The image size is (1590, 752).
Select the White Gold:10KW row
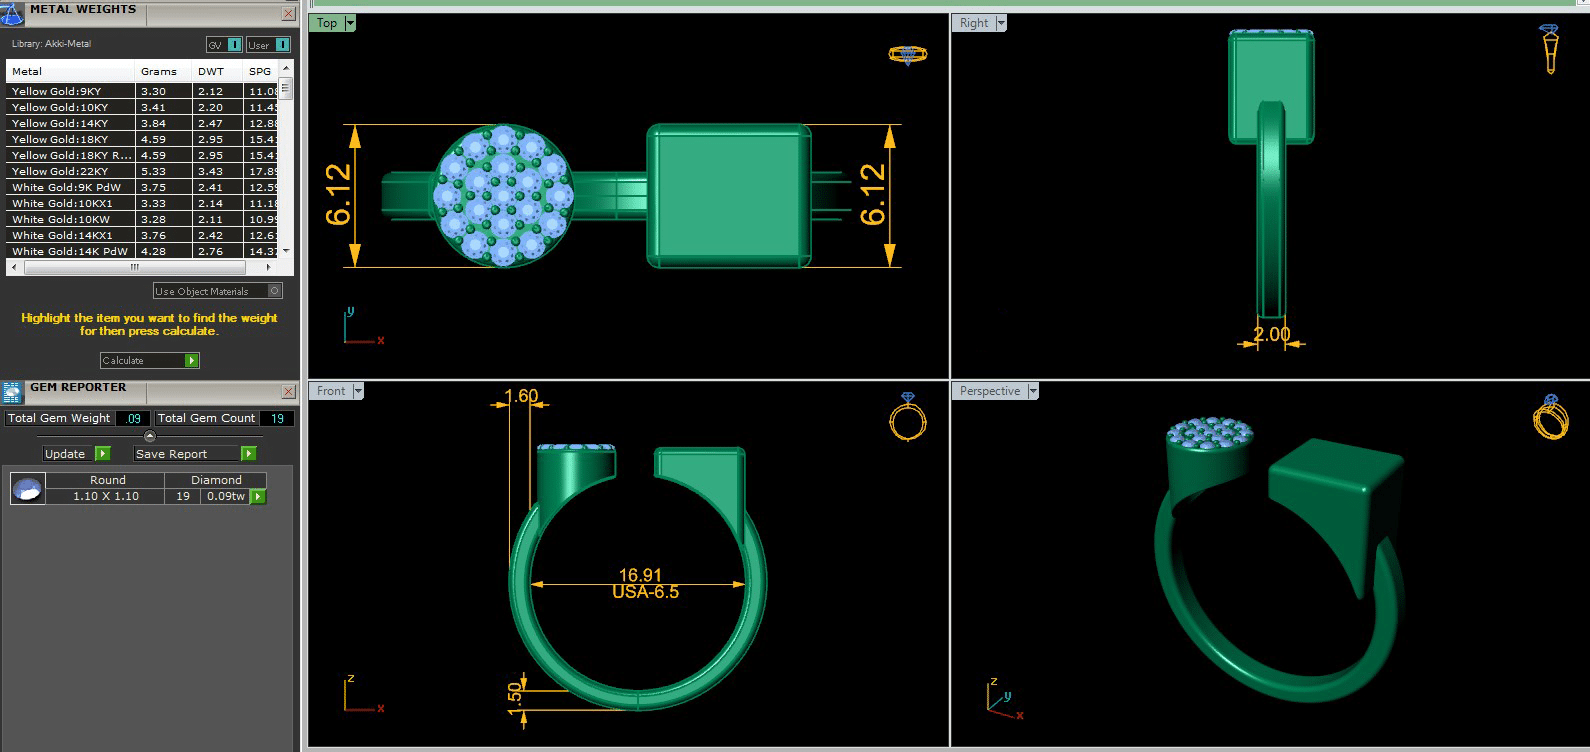pyautogui.click(x=143, y=219)
